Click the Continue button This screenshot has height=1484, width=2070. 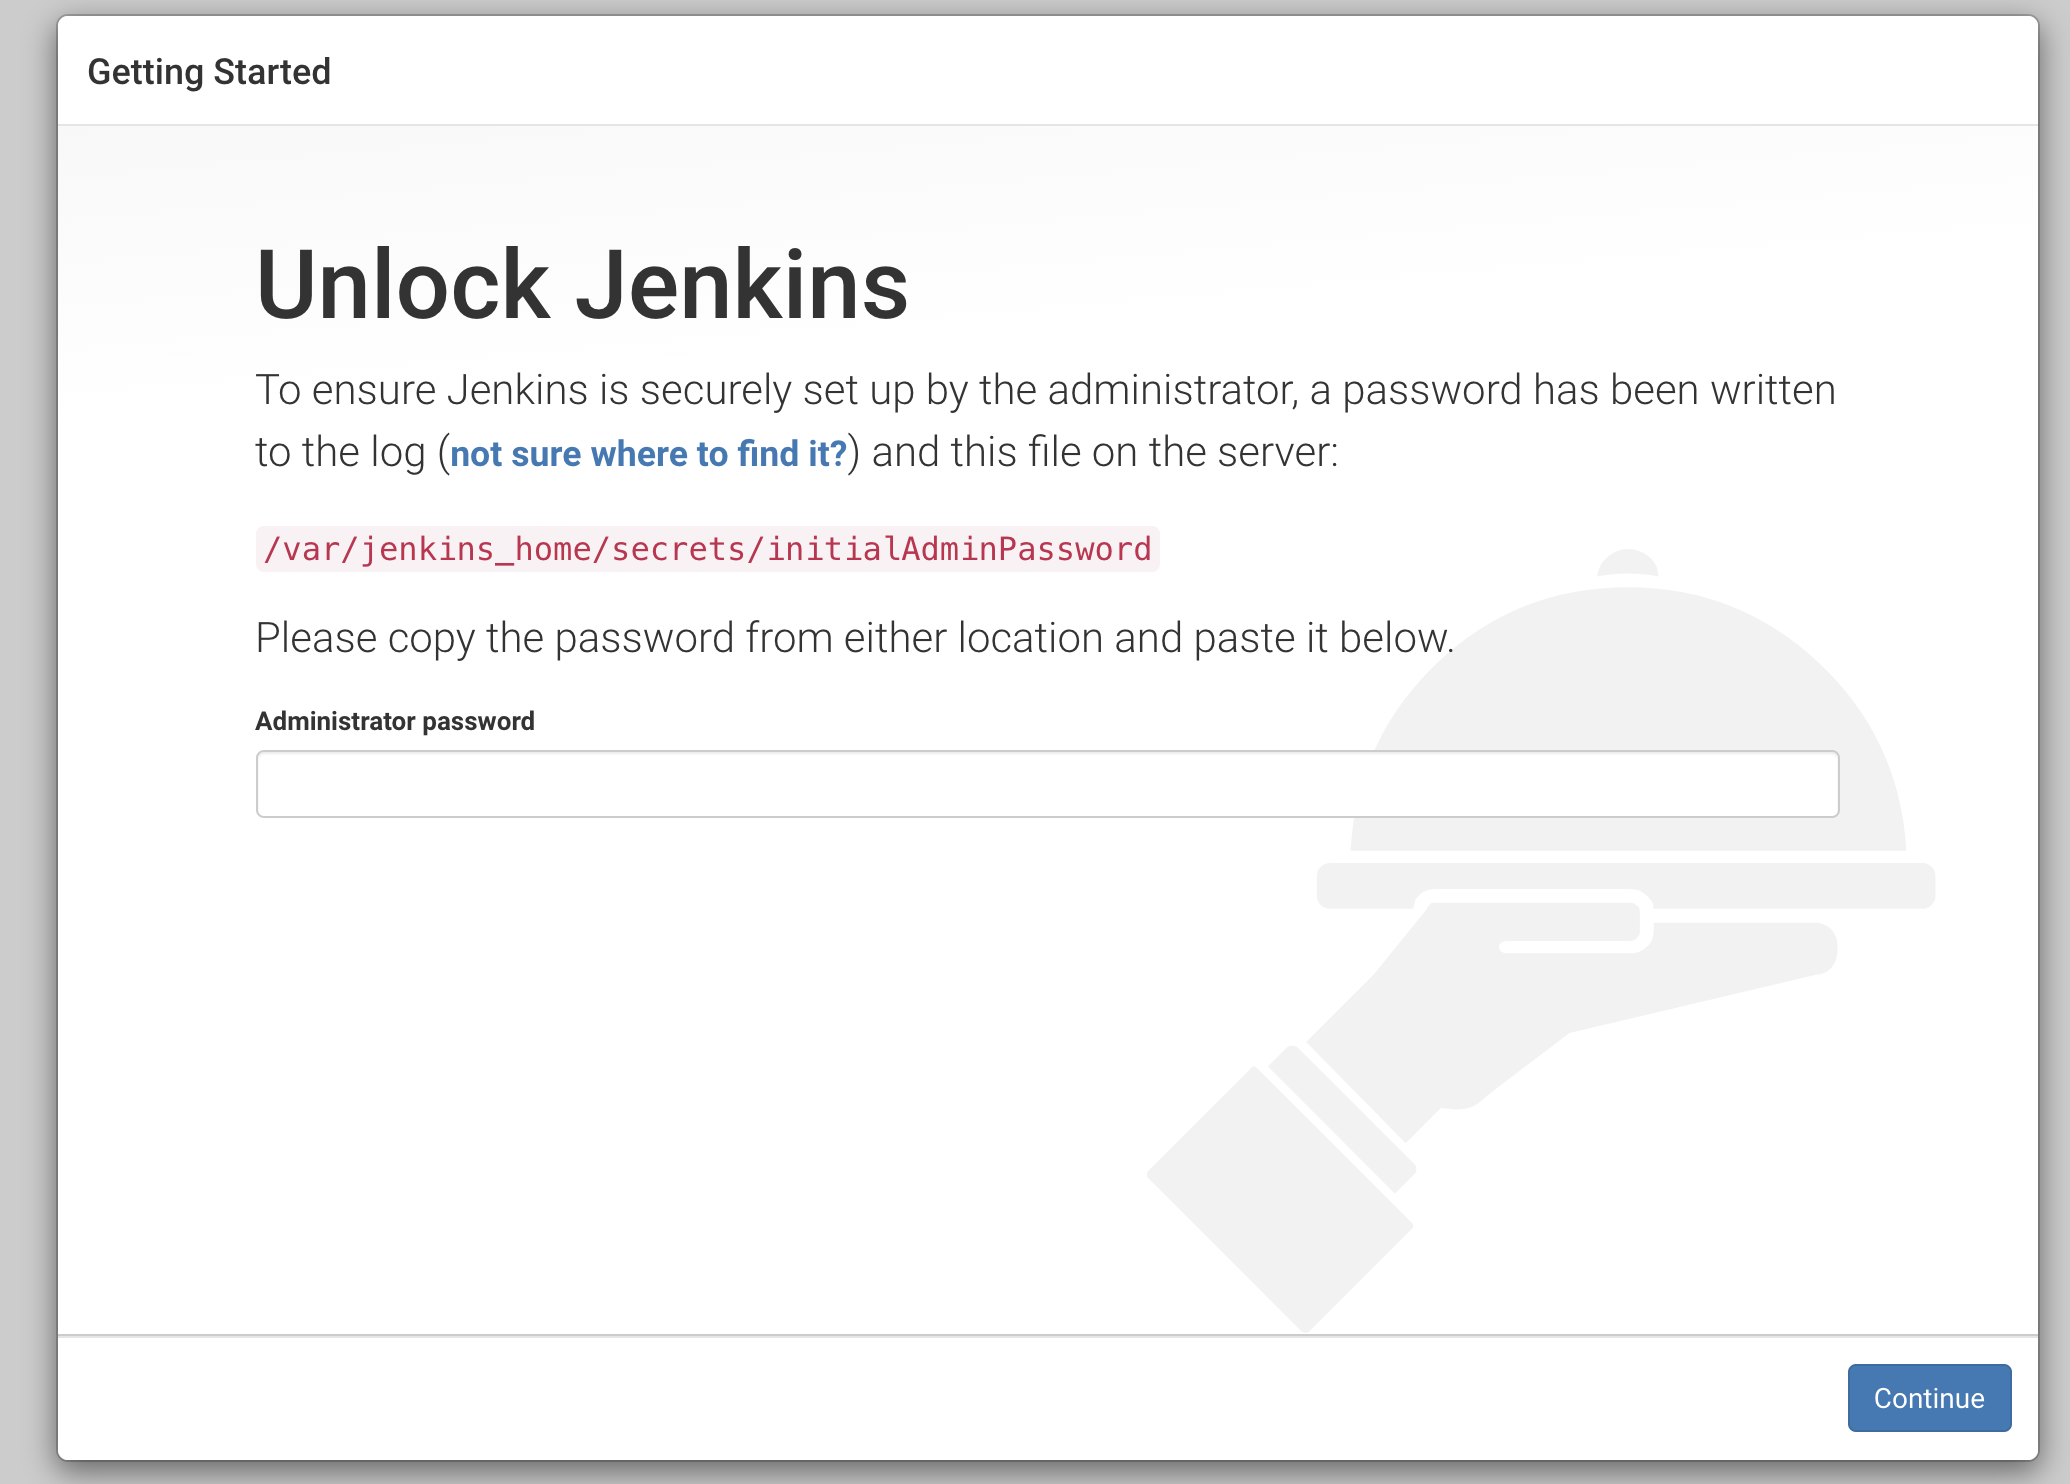tap(1928, 1397)
